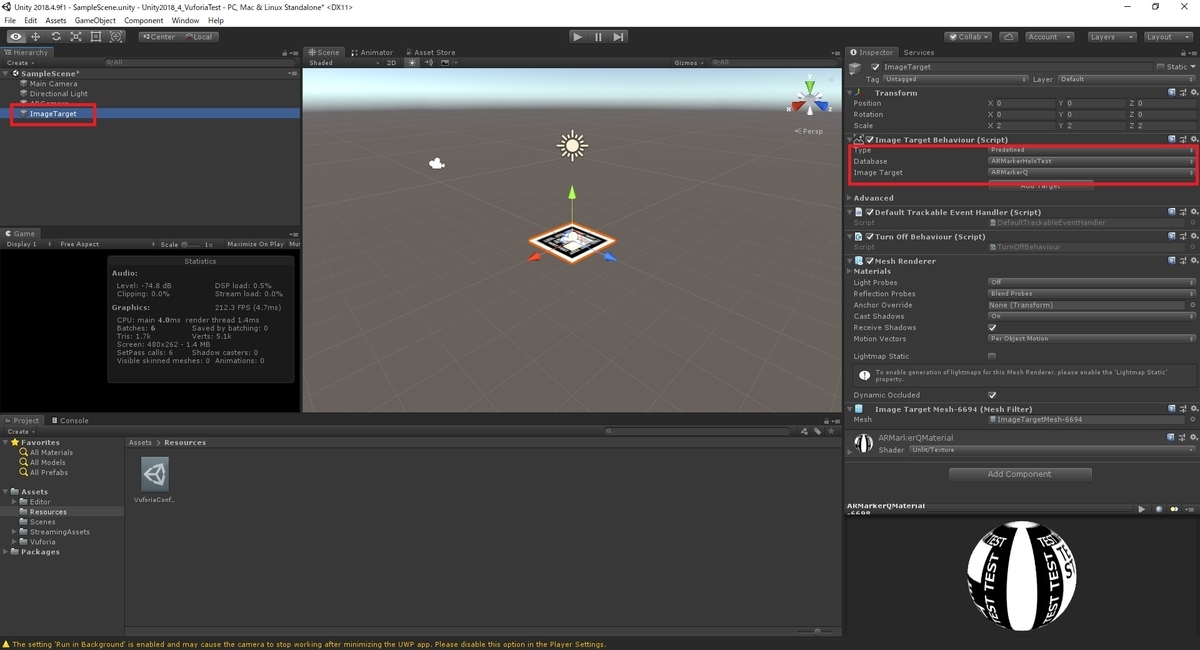Viewport: 1200px width, 650px height.
Task: Toggle Image Target Behaviour script checkbox
Action: tap(870, 140)
